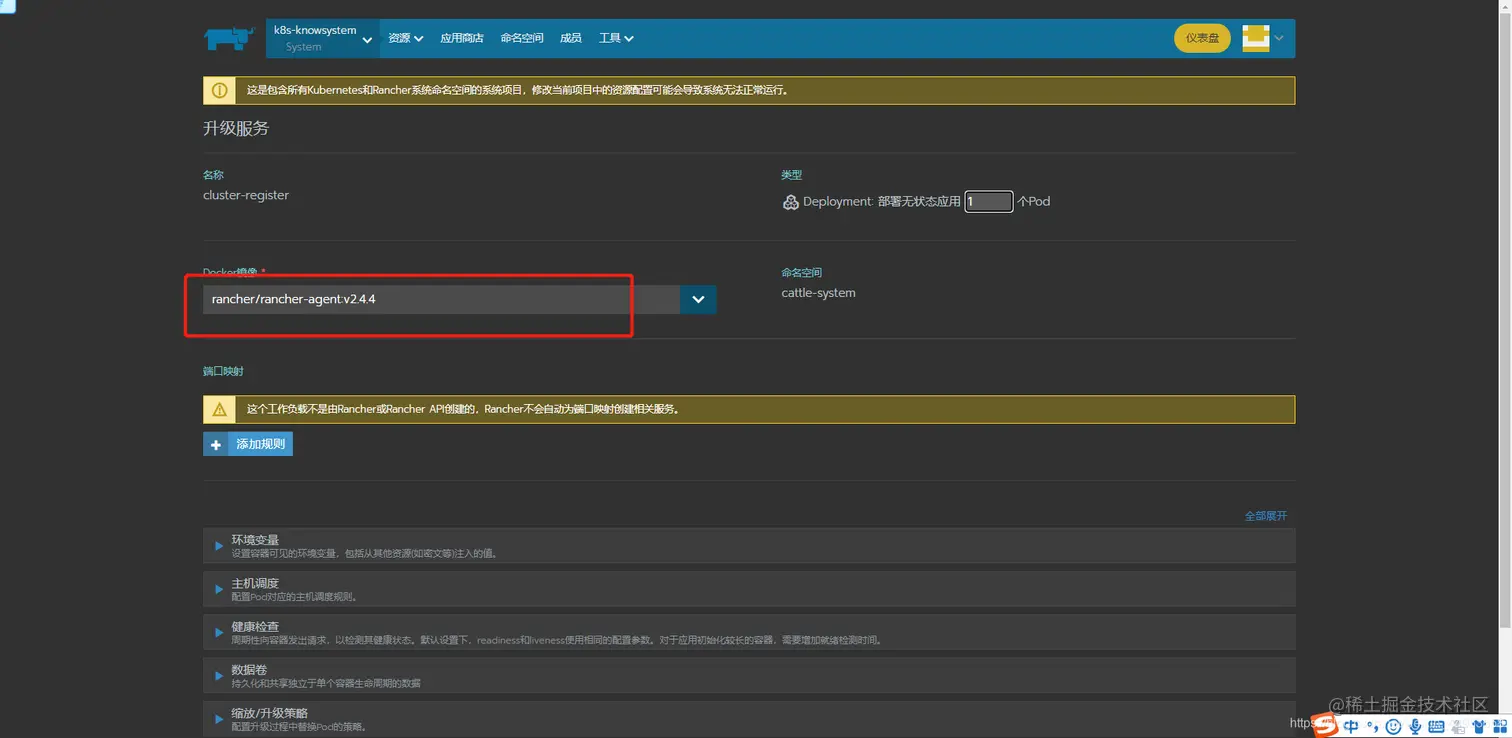Open the Docker image dropdown arrow
Image resolution: width=1512 pixels, height=738 pixels.
698,299
